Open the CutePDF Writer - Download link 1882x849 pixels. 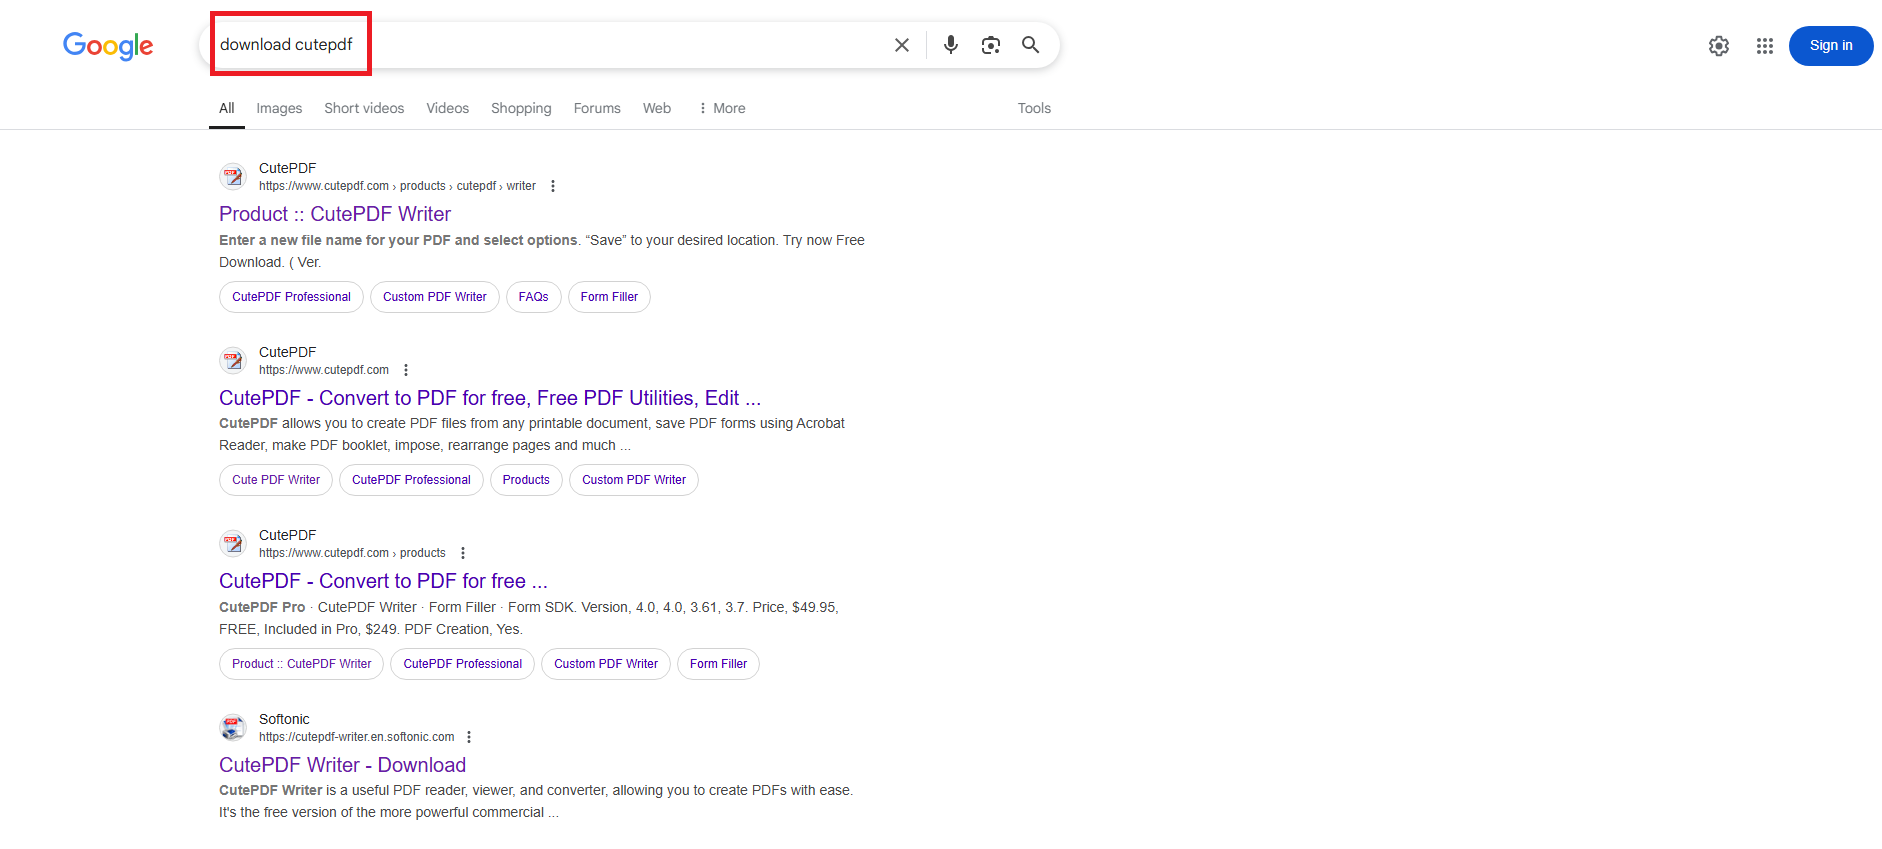tap(342, 765)
